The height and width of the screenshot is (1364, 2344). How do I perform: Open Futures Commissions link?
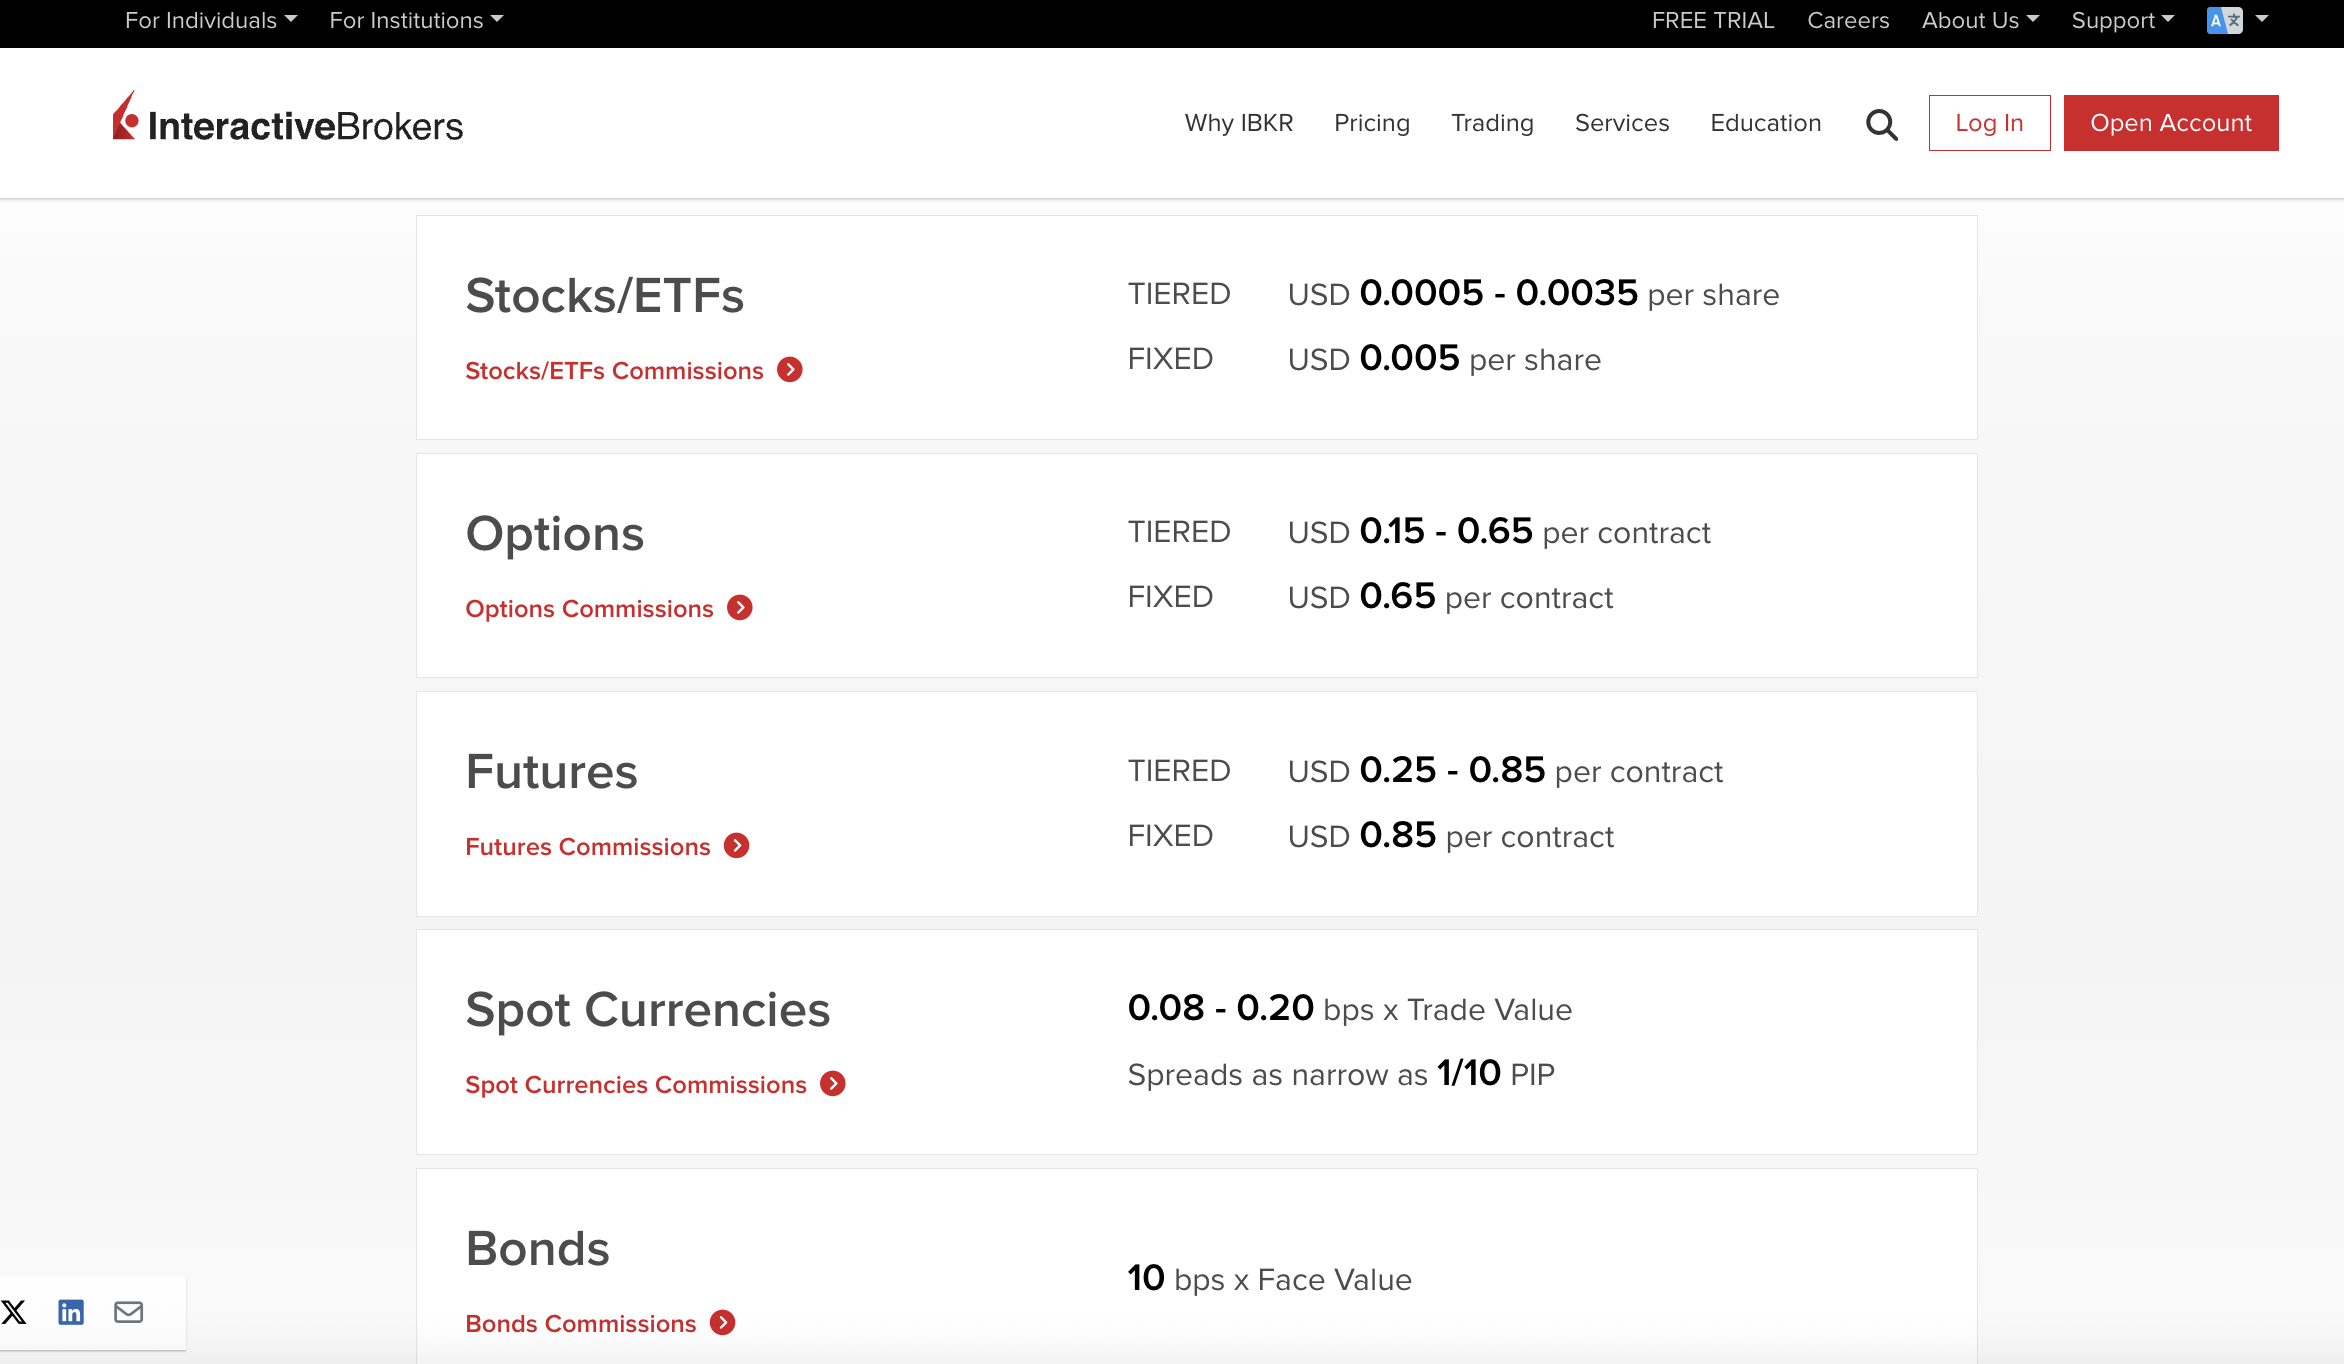pyautogui.click(x=588, y=847)
